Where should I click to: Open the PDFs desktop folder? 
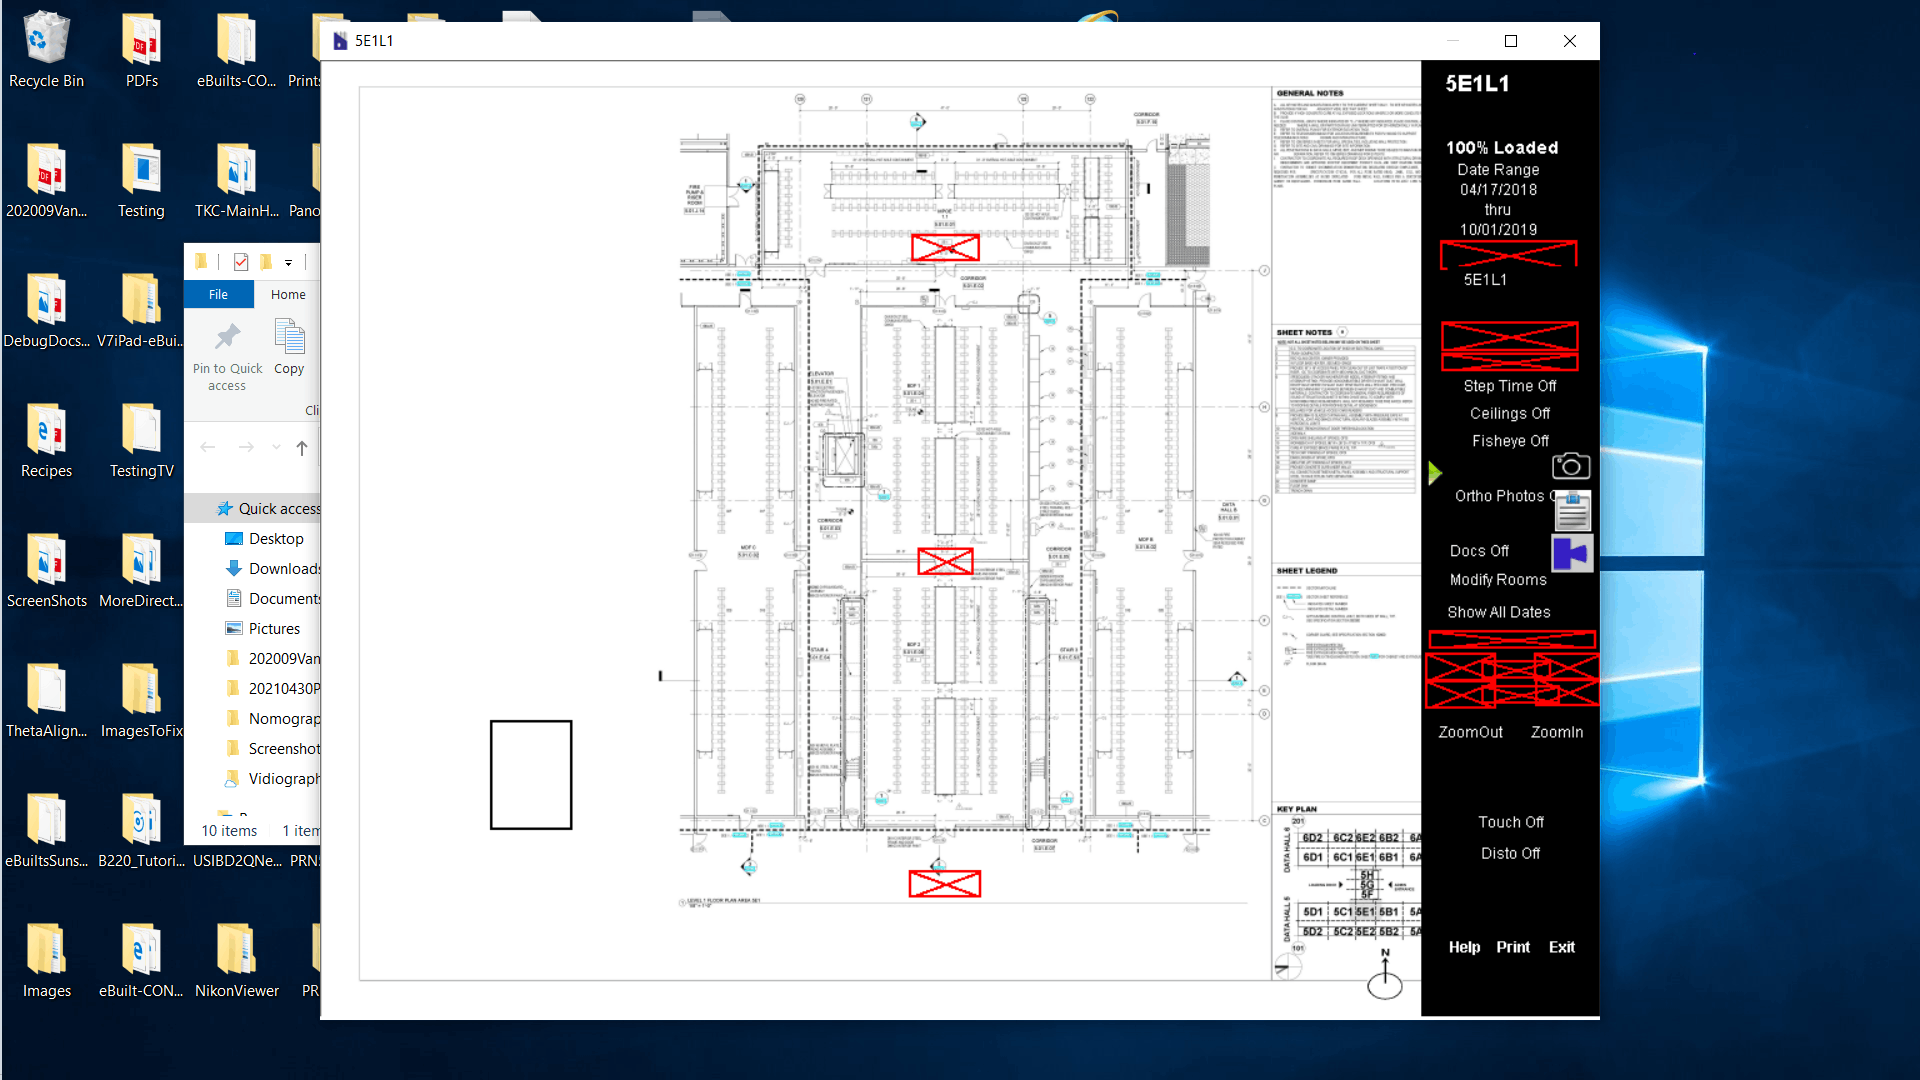[x=141, y=50]
